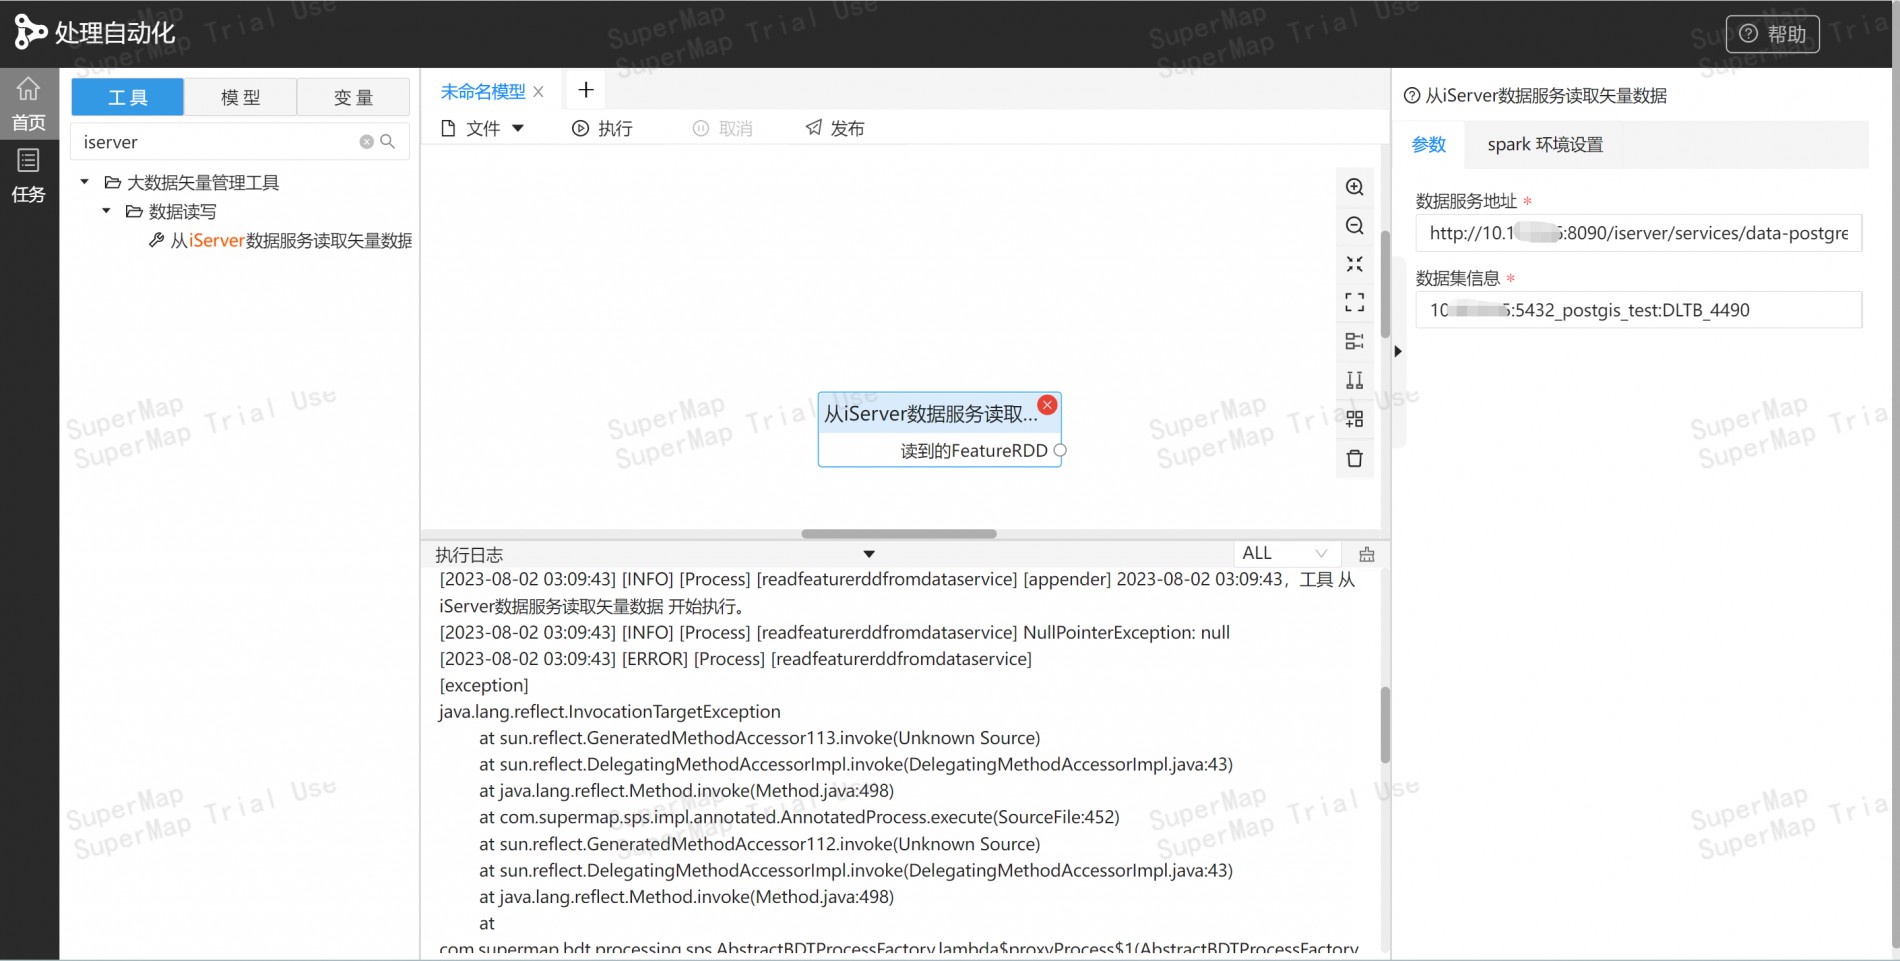Image resolution: width=1900 pixels, height=961 pixels.
Task: Clear the iserver search text
Action: point(366,142)
